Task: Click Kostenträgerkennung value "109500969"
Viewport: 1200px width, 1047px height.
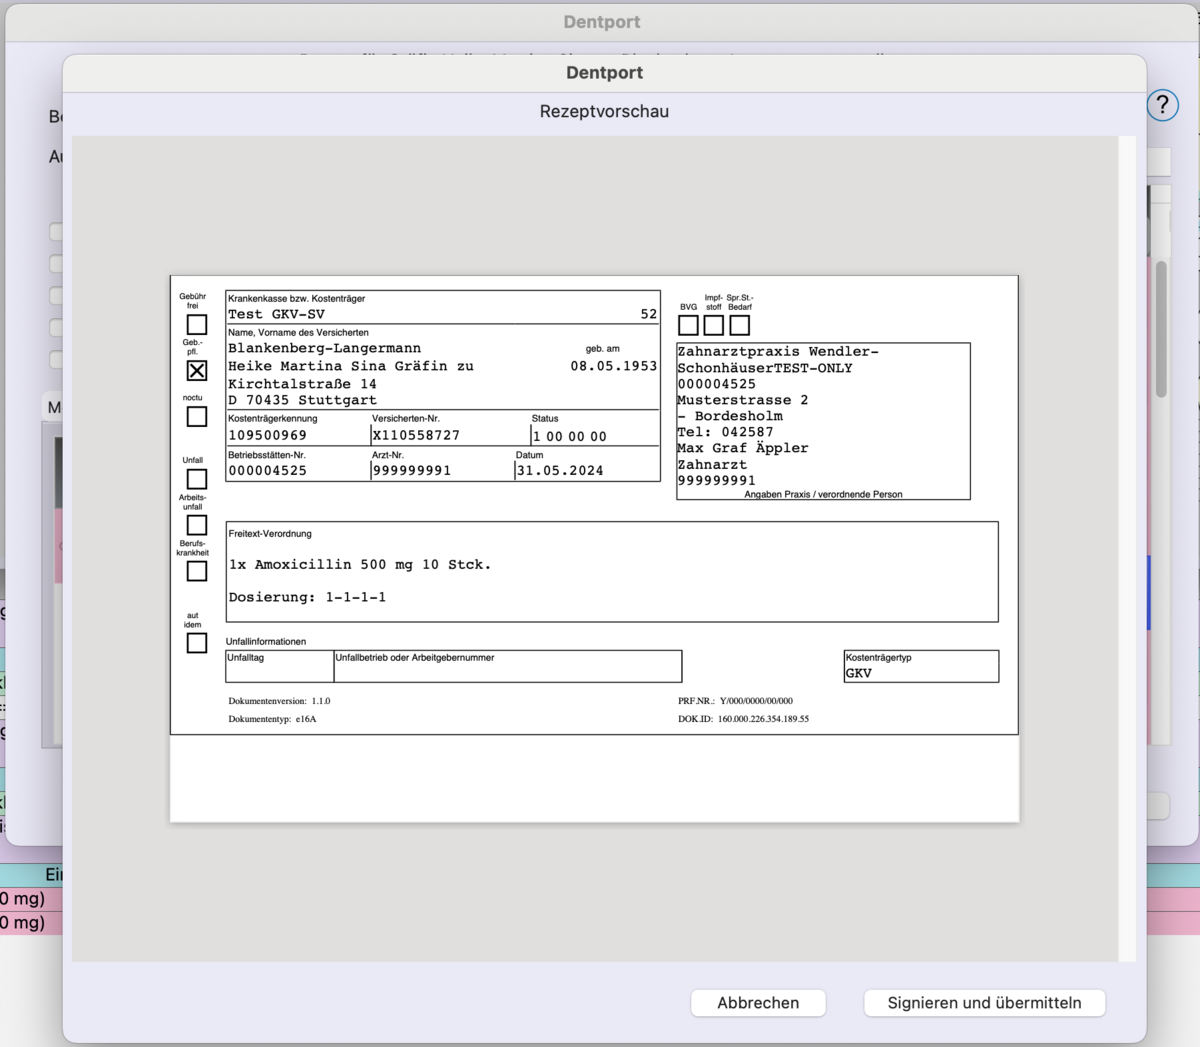Action: point(267,435)
